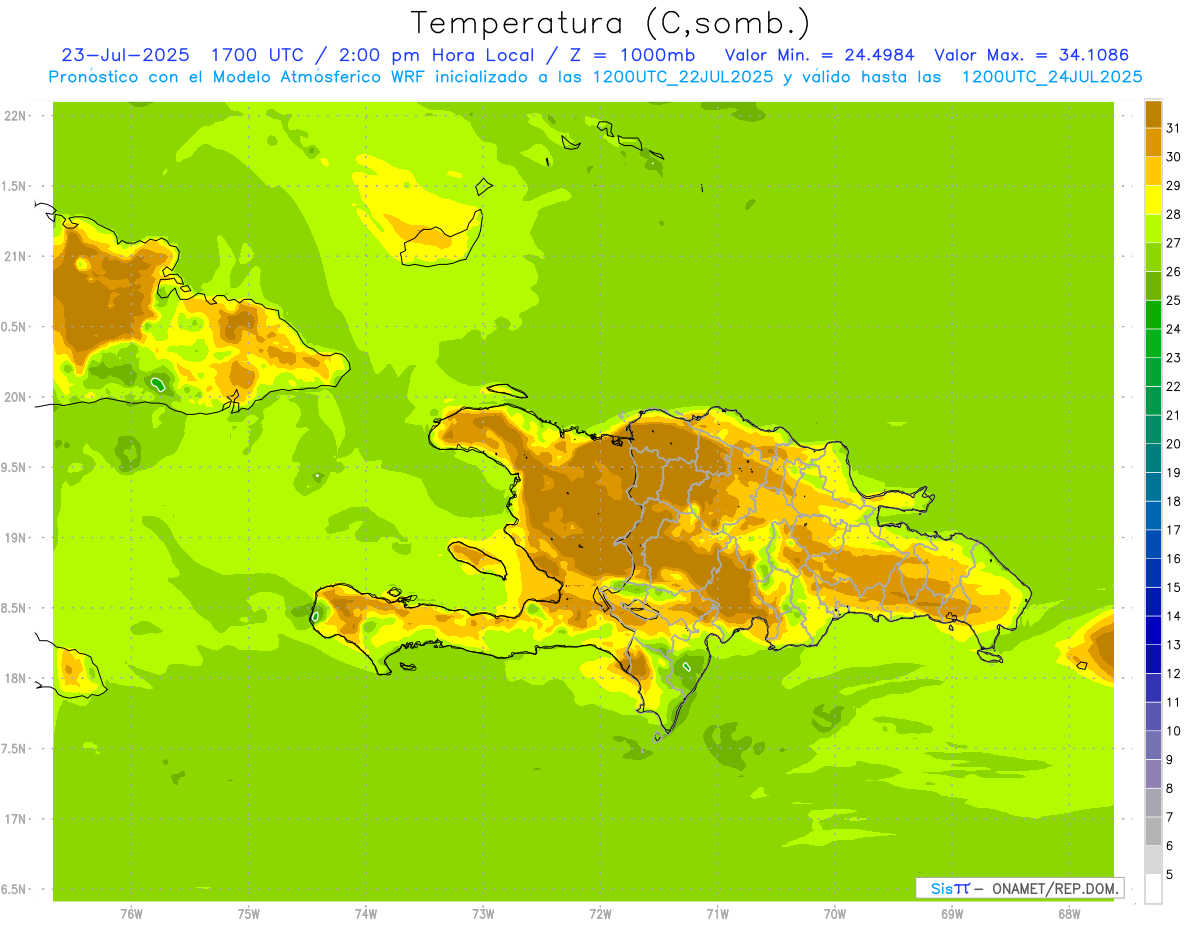Click legend value "30"
1200x927 pixels.
(1174, 157)
